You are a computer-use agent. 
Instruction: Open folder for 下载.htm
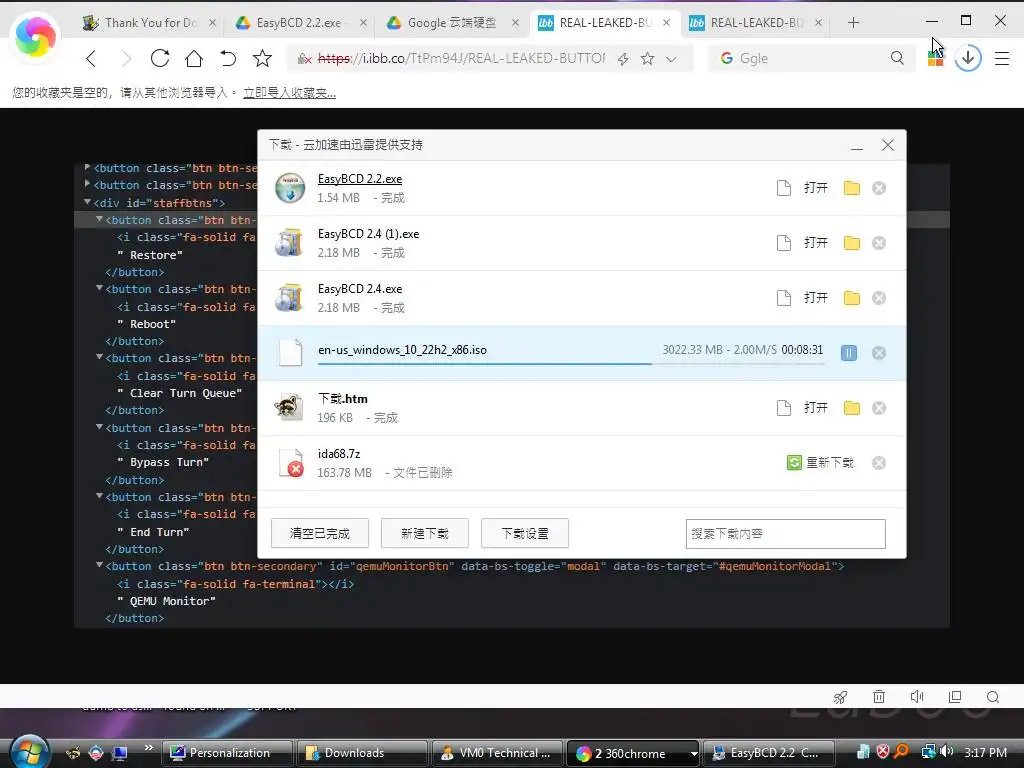pos(852,408)
